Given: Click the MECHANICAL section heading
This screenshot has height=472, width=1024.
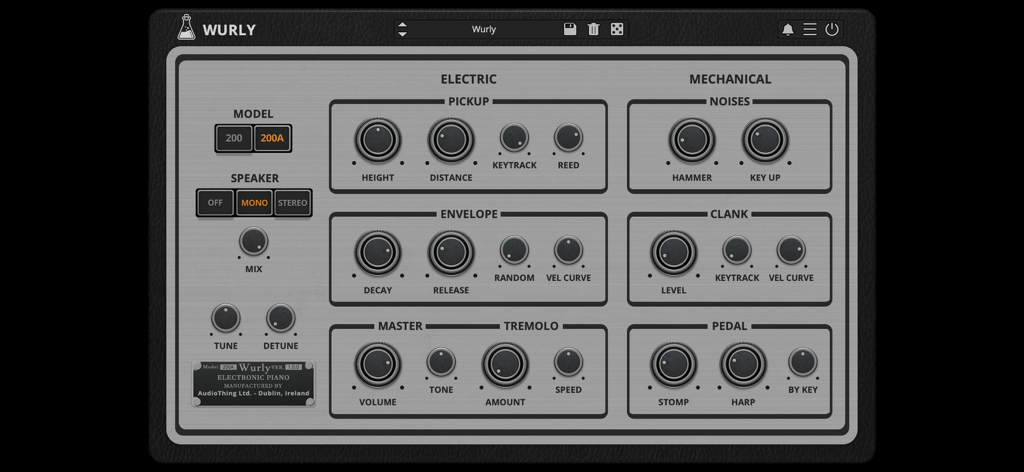Looking at the screenshot, I should click(x=730, y=79).
